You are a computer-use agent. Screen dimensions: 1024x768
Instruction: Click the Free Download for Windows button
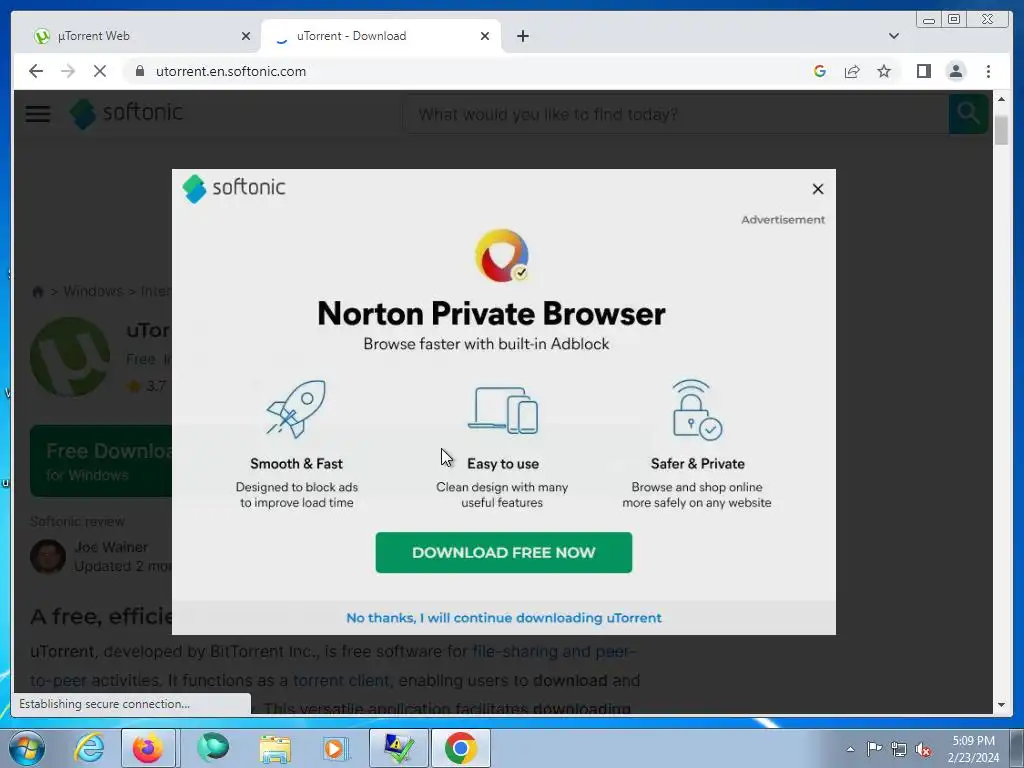point(101,461)
